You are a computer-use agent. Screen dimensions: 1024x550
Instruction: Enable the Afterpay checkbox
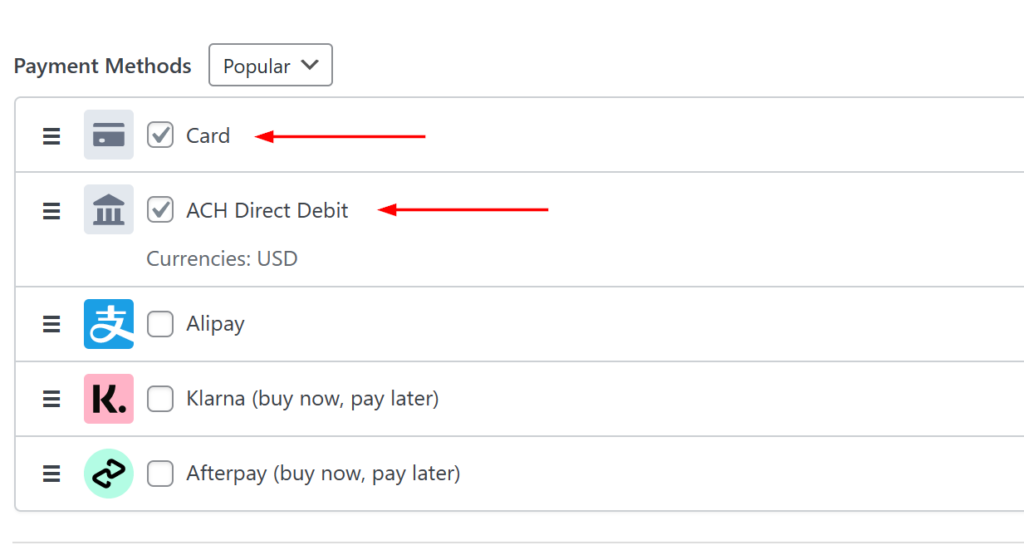[x=160, y=474]
